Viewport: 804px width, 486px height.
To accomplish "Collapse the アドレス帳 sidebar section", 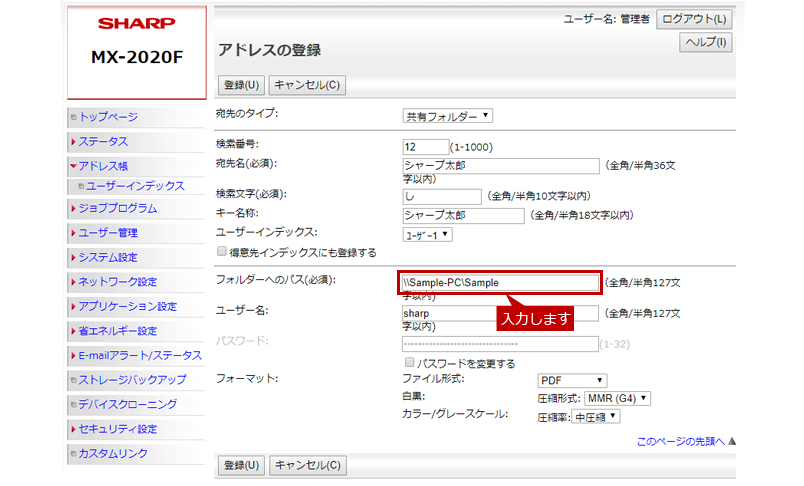I will coord(103,166).
